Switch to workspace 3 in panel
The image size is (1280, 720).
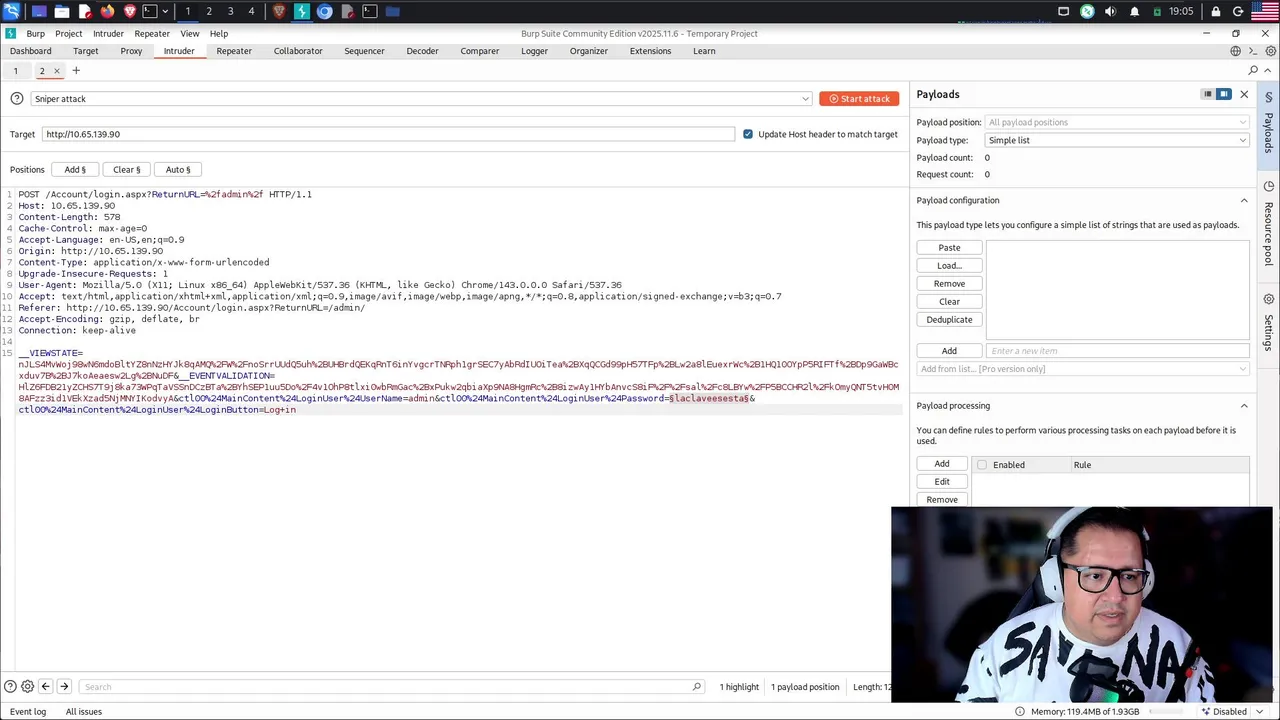[x=230, y=11]
